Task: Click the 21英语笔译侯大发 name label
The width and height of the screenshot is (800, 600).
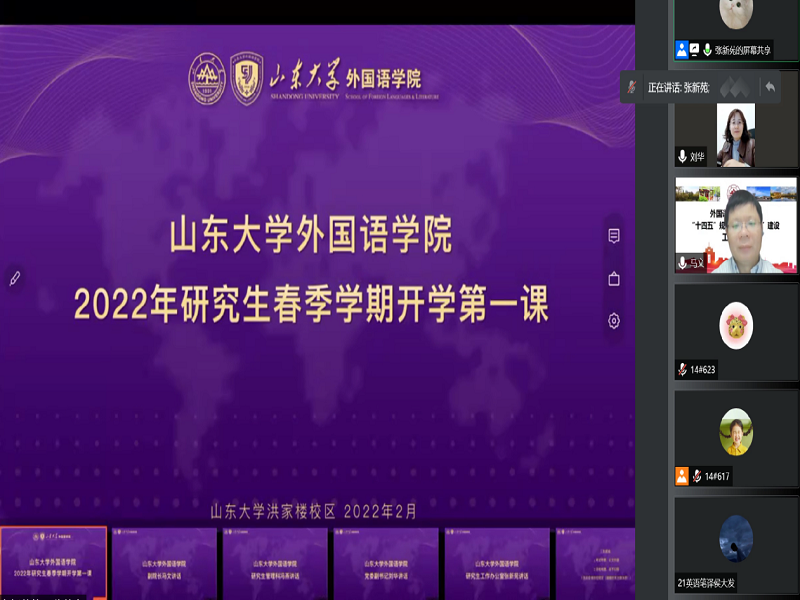Action: click(706, 583)
